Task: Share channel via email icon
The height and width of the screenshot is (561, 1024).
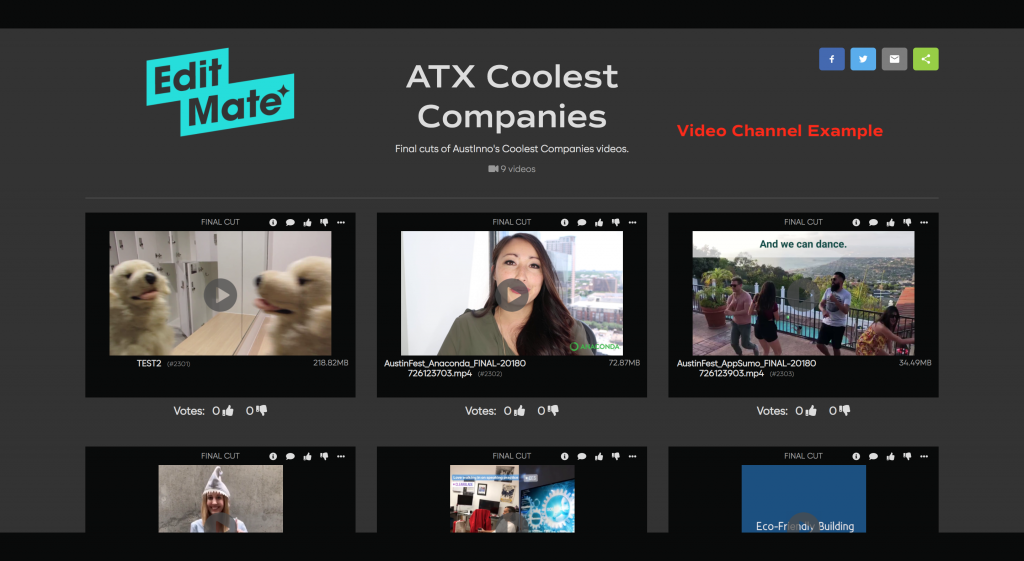Action: tap(894, 59)
